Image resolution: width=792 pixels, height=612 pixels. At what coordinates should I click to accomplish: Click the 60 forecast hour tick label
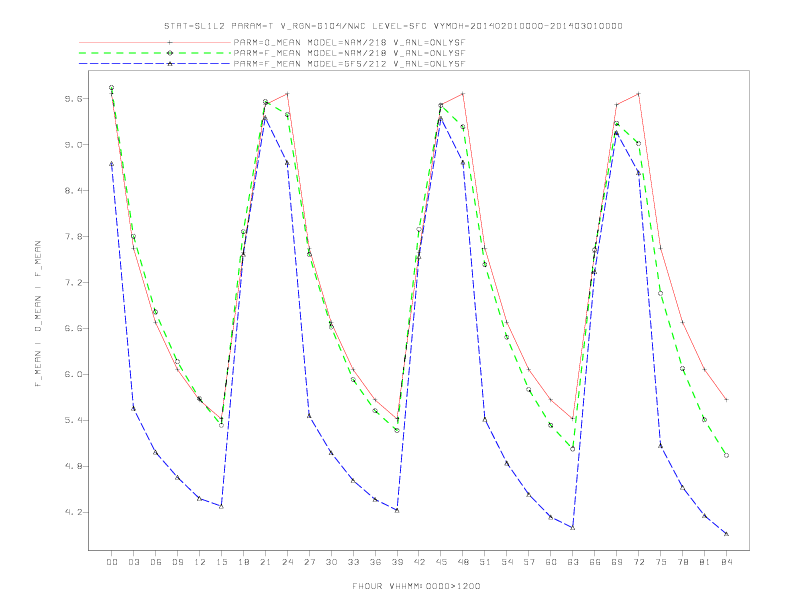551,562
